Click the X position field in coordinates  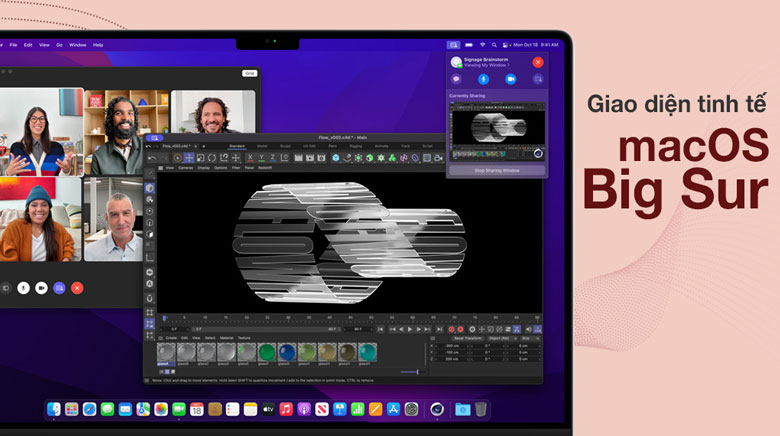point(452,345)
